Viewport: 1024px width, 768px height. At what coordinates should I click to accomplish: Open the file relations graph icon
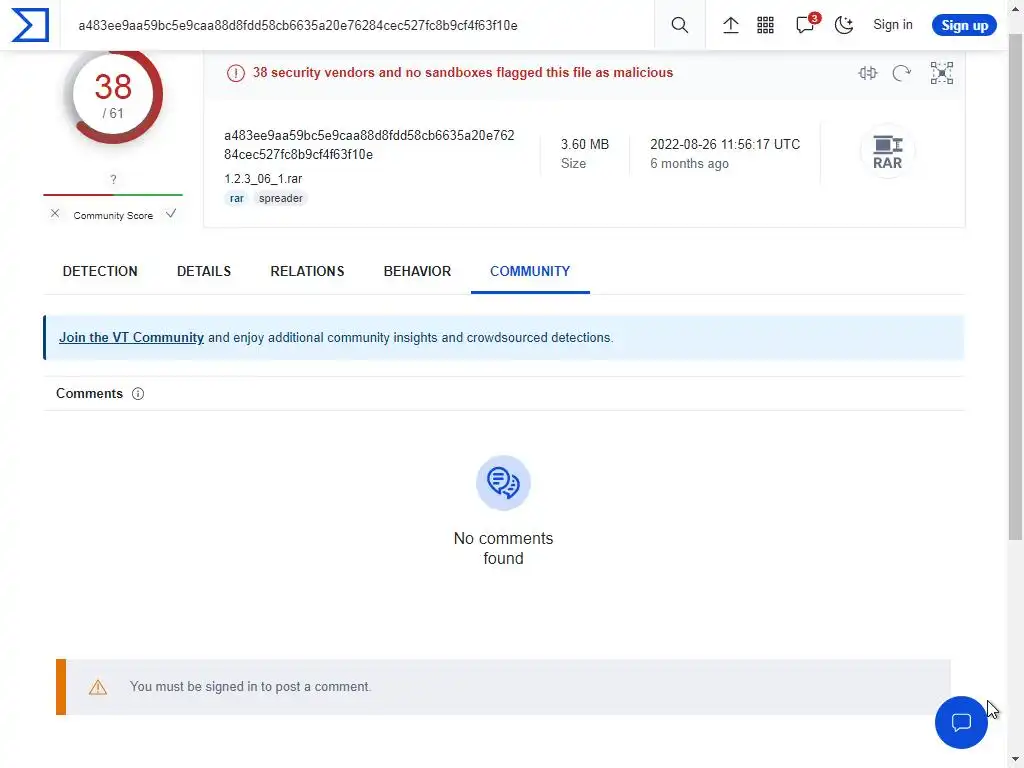[x=942, y=72]
